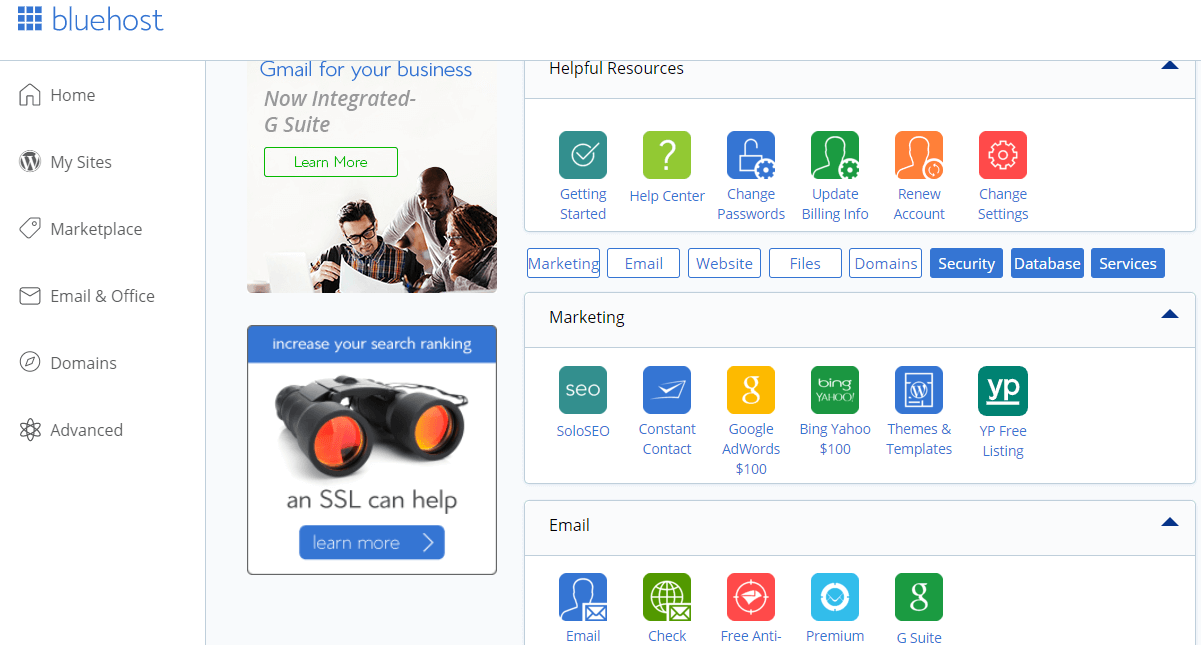Click the Home house icon in sidebar
1201x645 pixels.
(30, 94)
